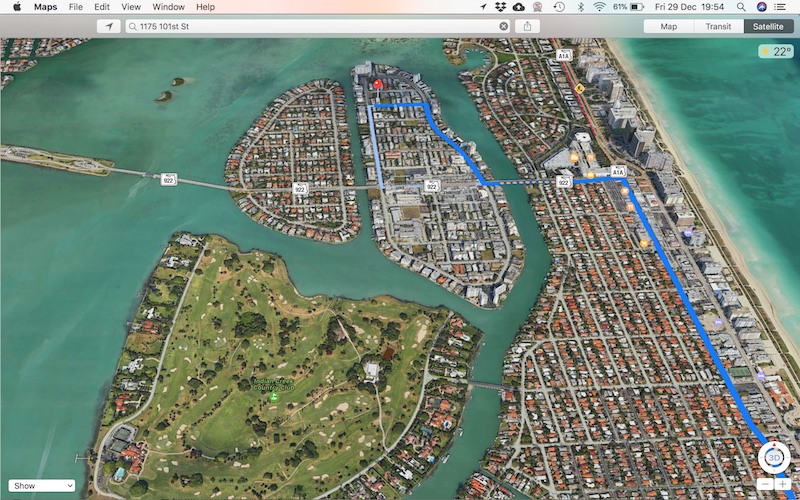Open the File menu
The height and width of the screenshot is (500, 800).
point(76,7)
